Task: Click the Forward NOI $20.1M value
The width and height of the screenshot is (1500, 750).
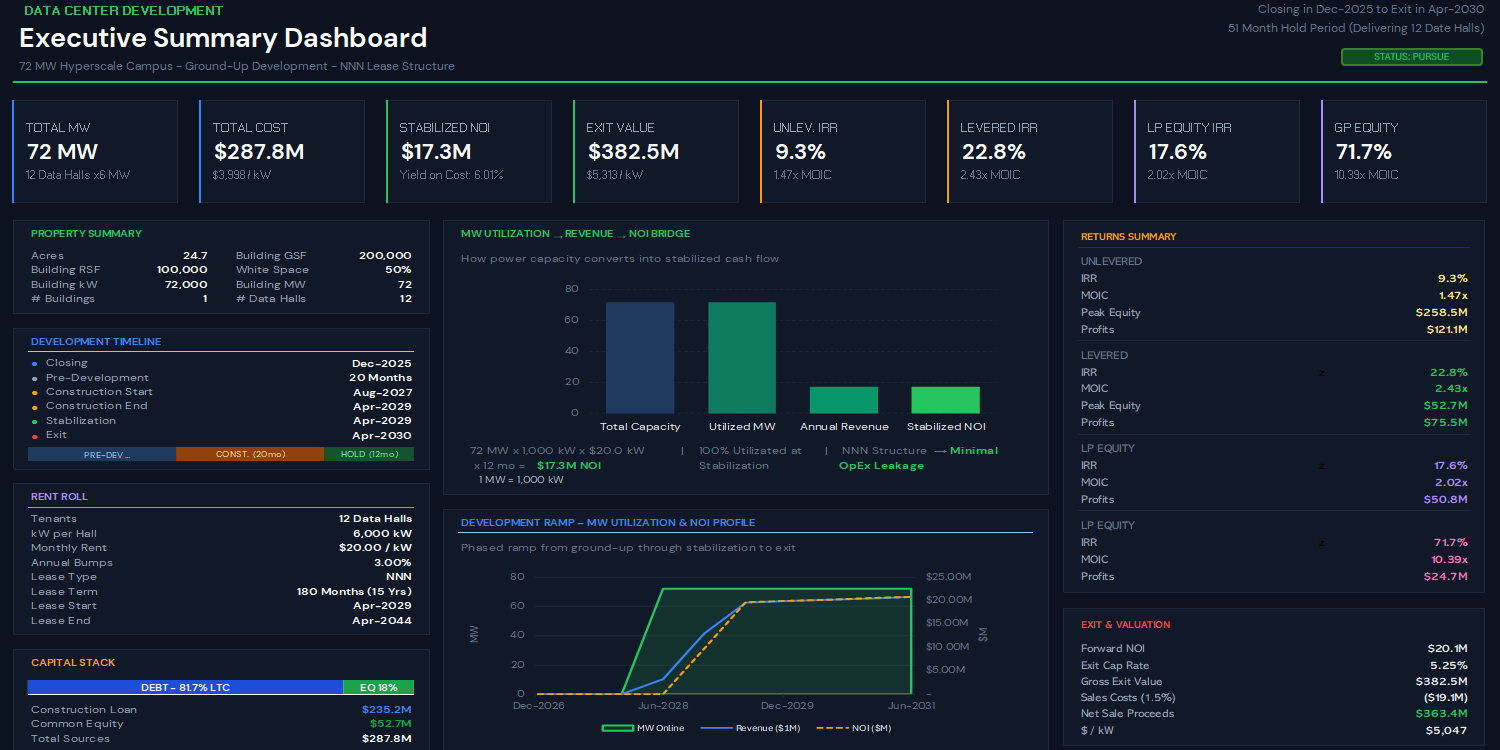Action: (1447, 648)
